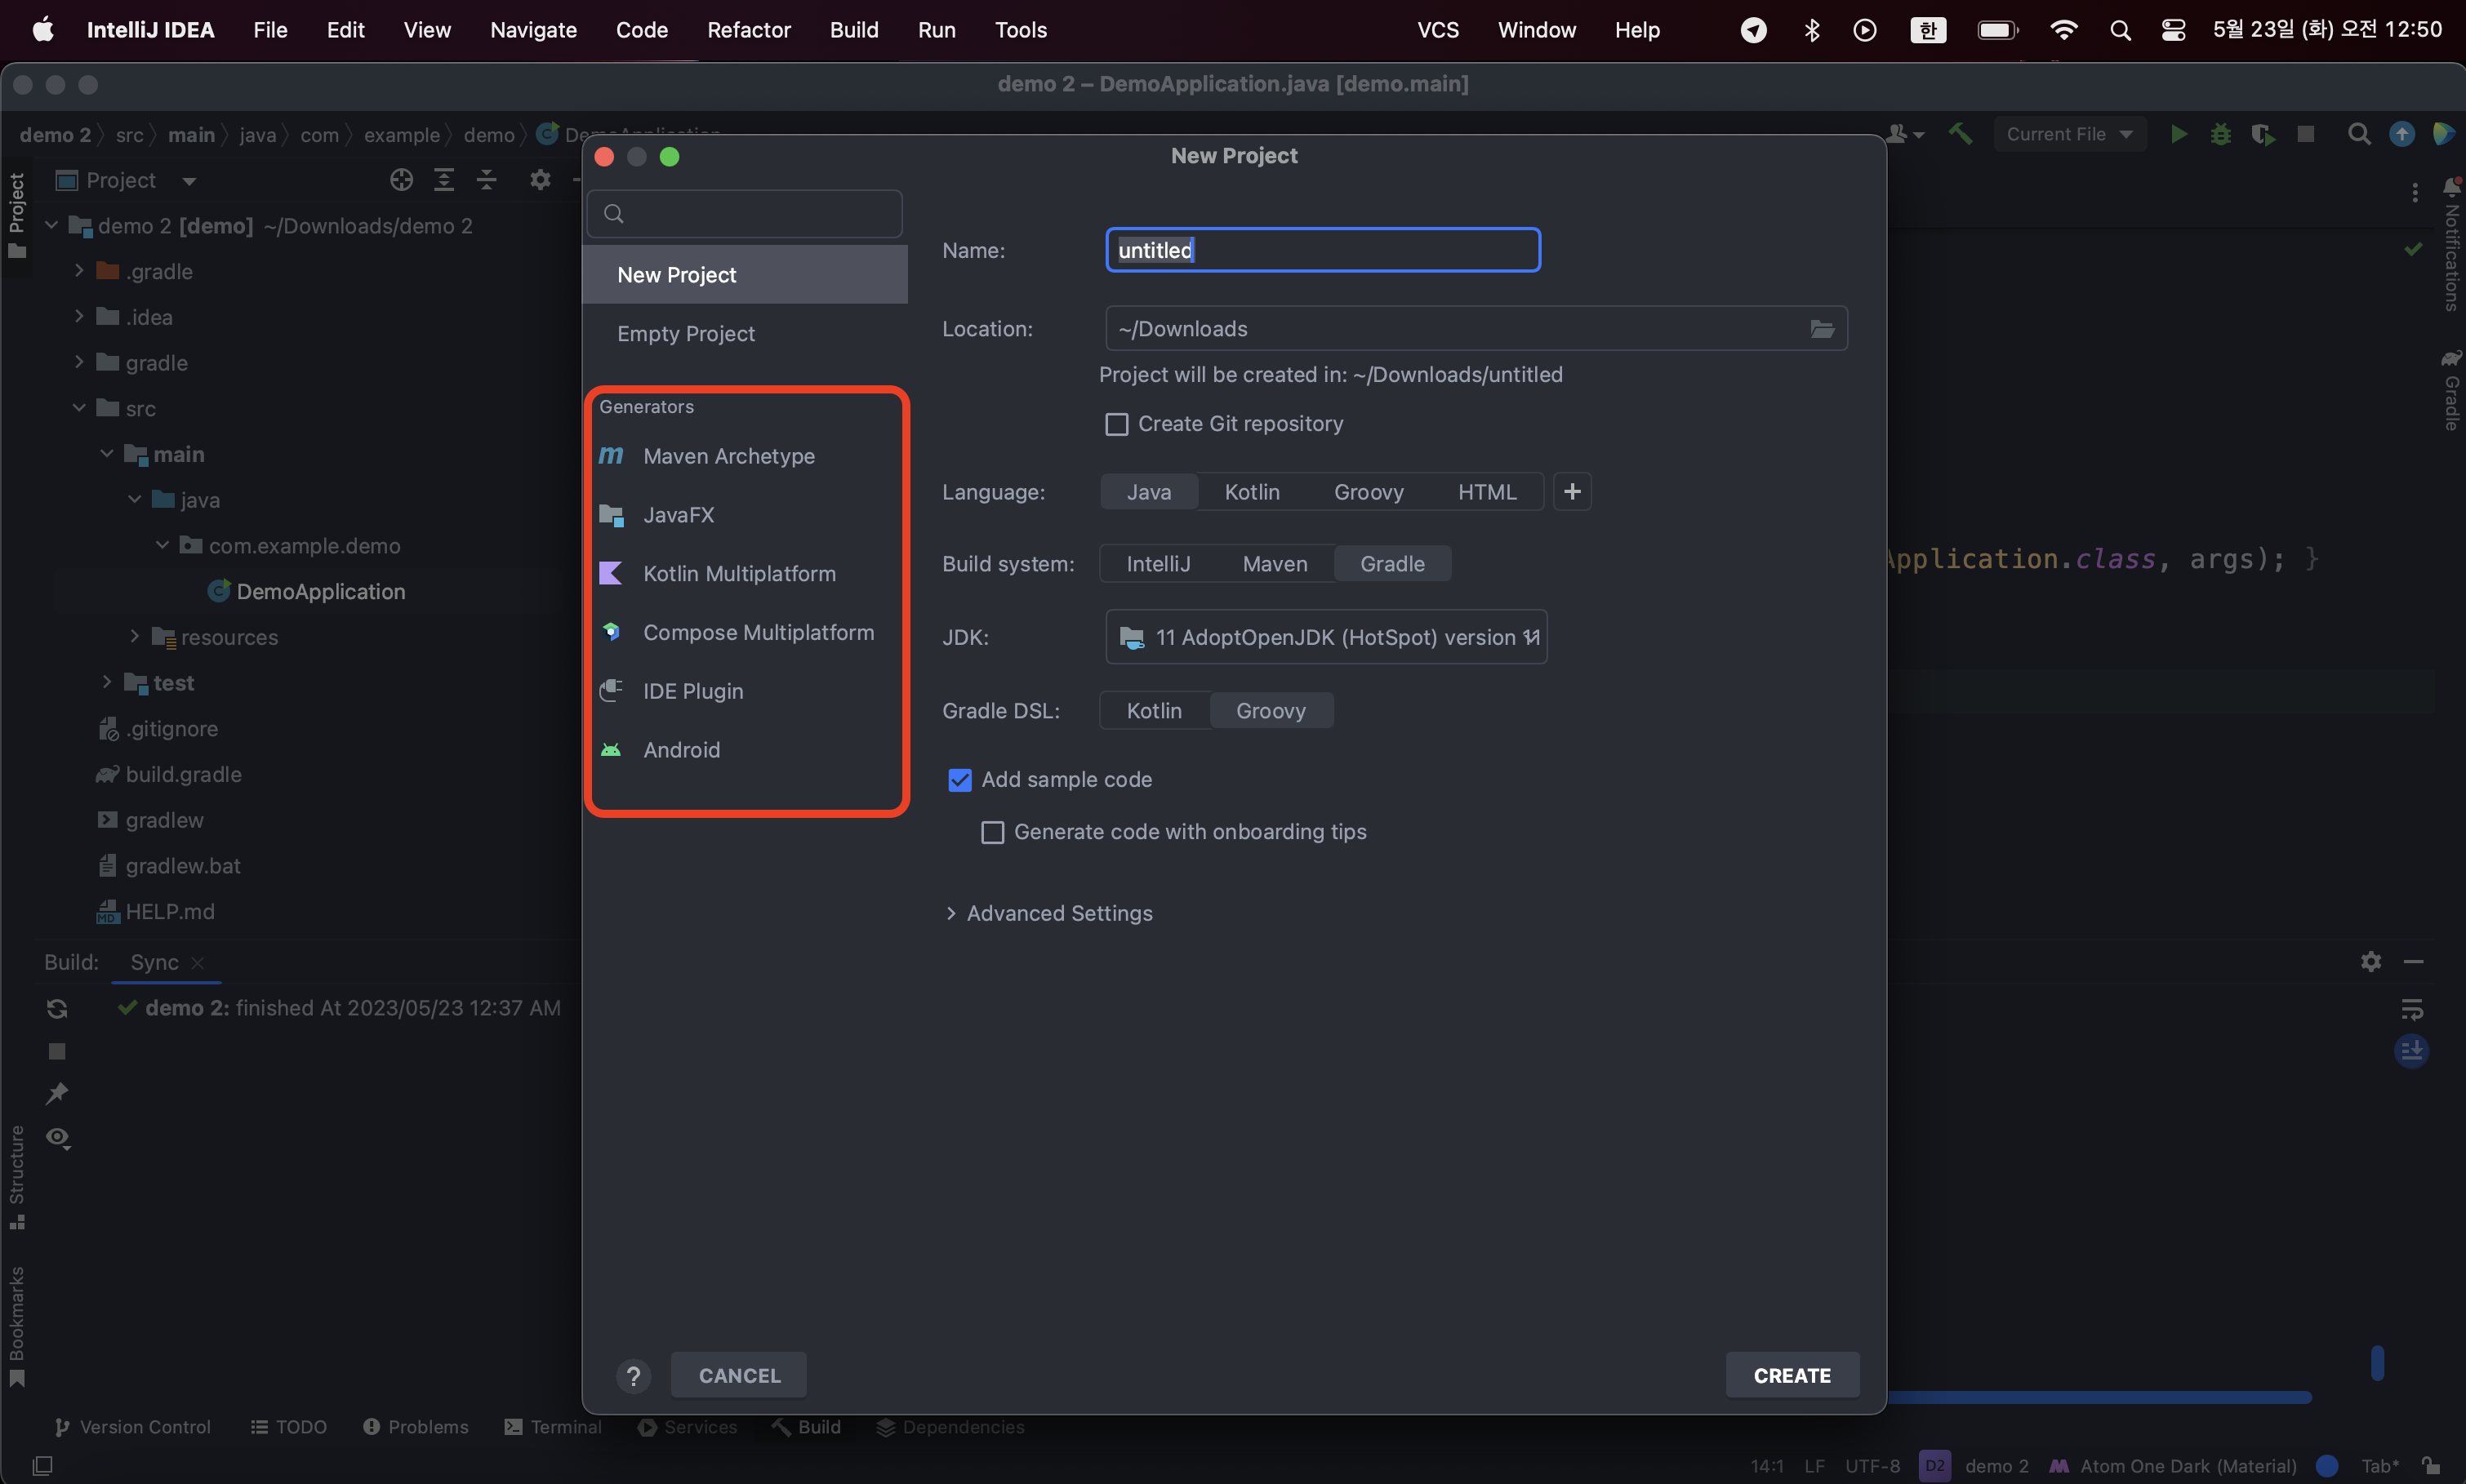Select the Compose Multiplatform generator

click(x=745, y=633)
